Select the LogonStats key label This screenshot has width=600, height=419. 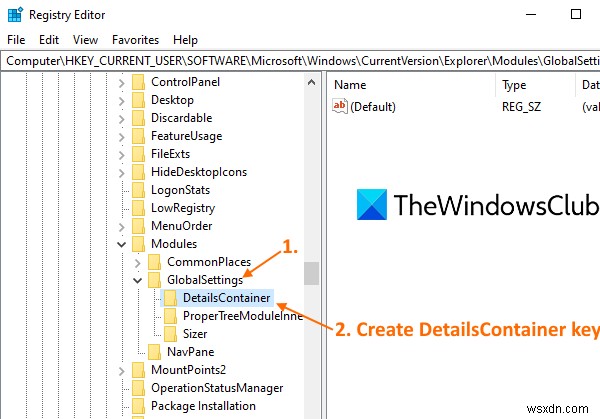[x=180, y=190]
